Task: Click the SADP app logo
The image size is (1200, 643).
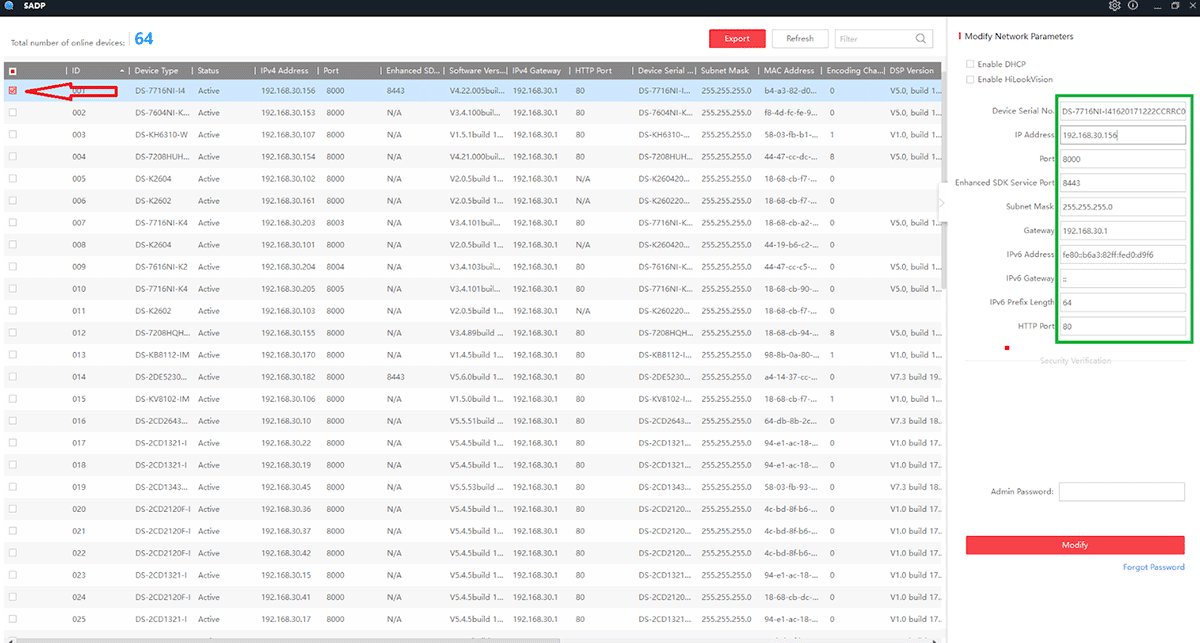Action: click(8, 6)
